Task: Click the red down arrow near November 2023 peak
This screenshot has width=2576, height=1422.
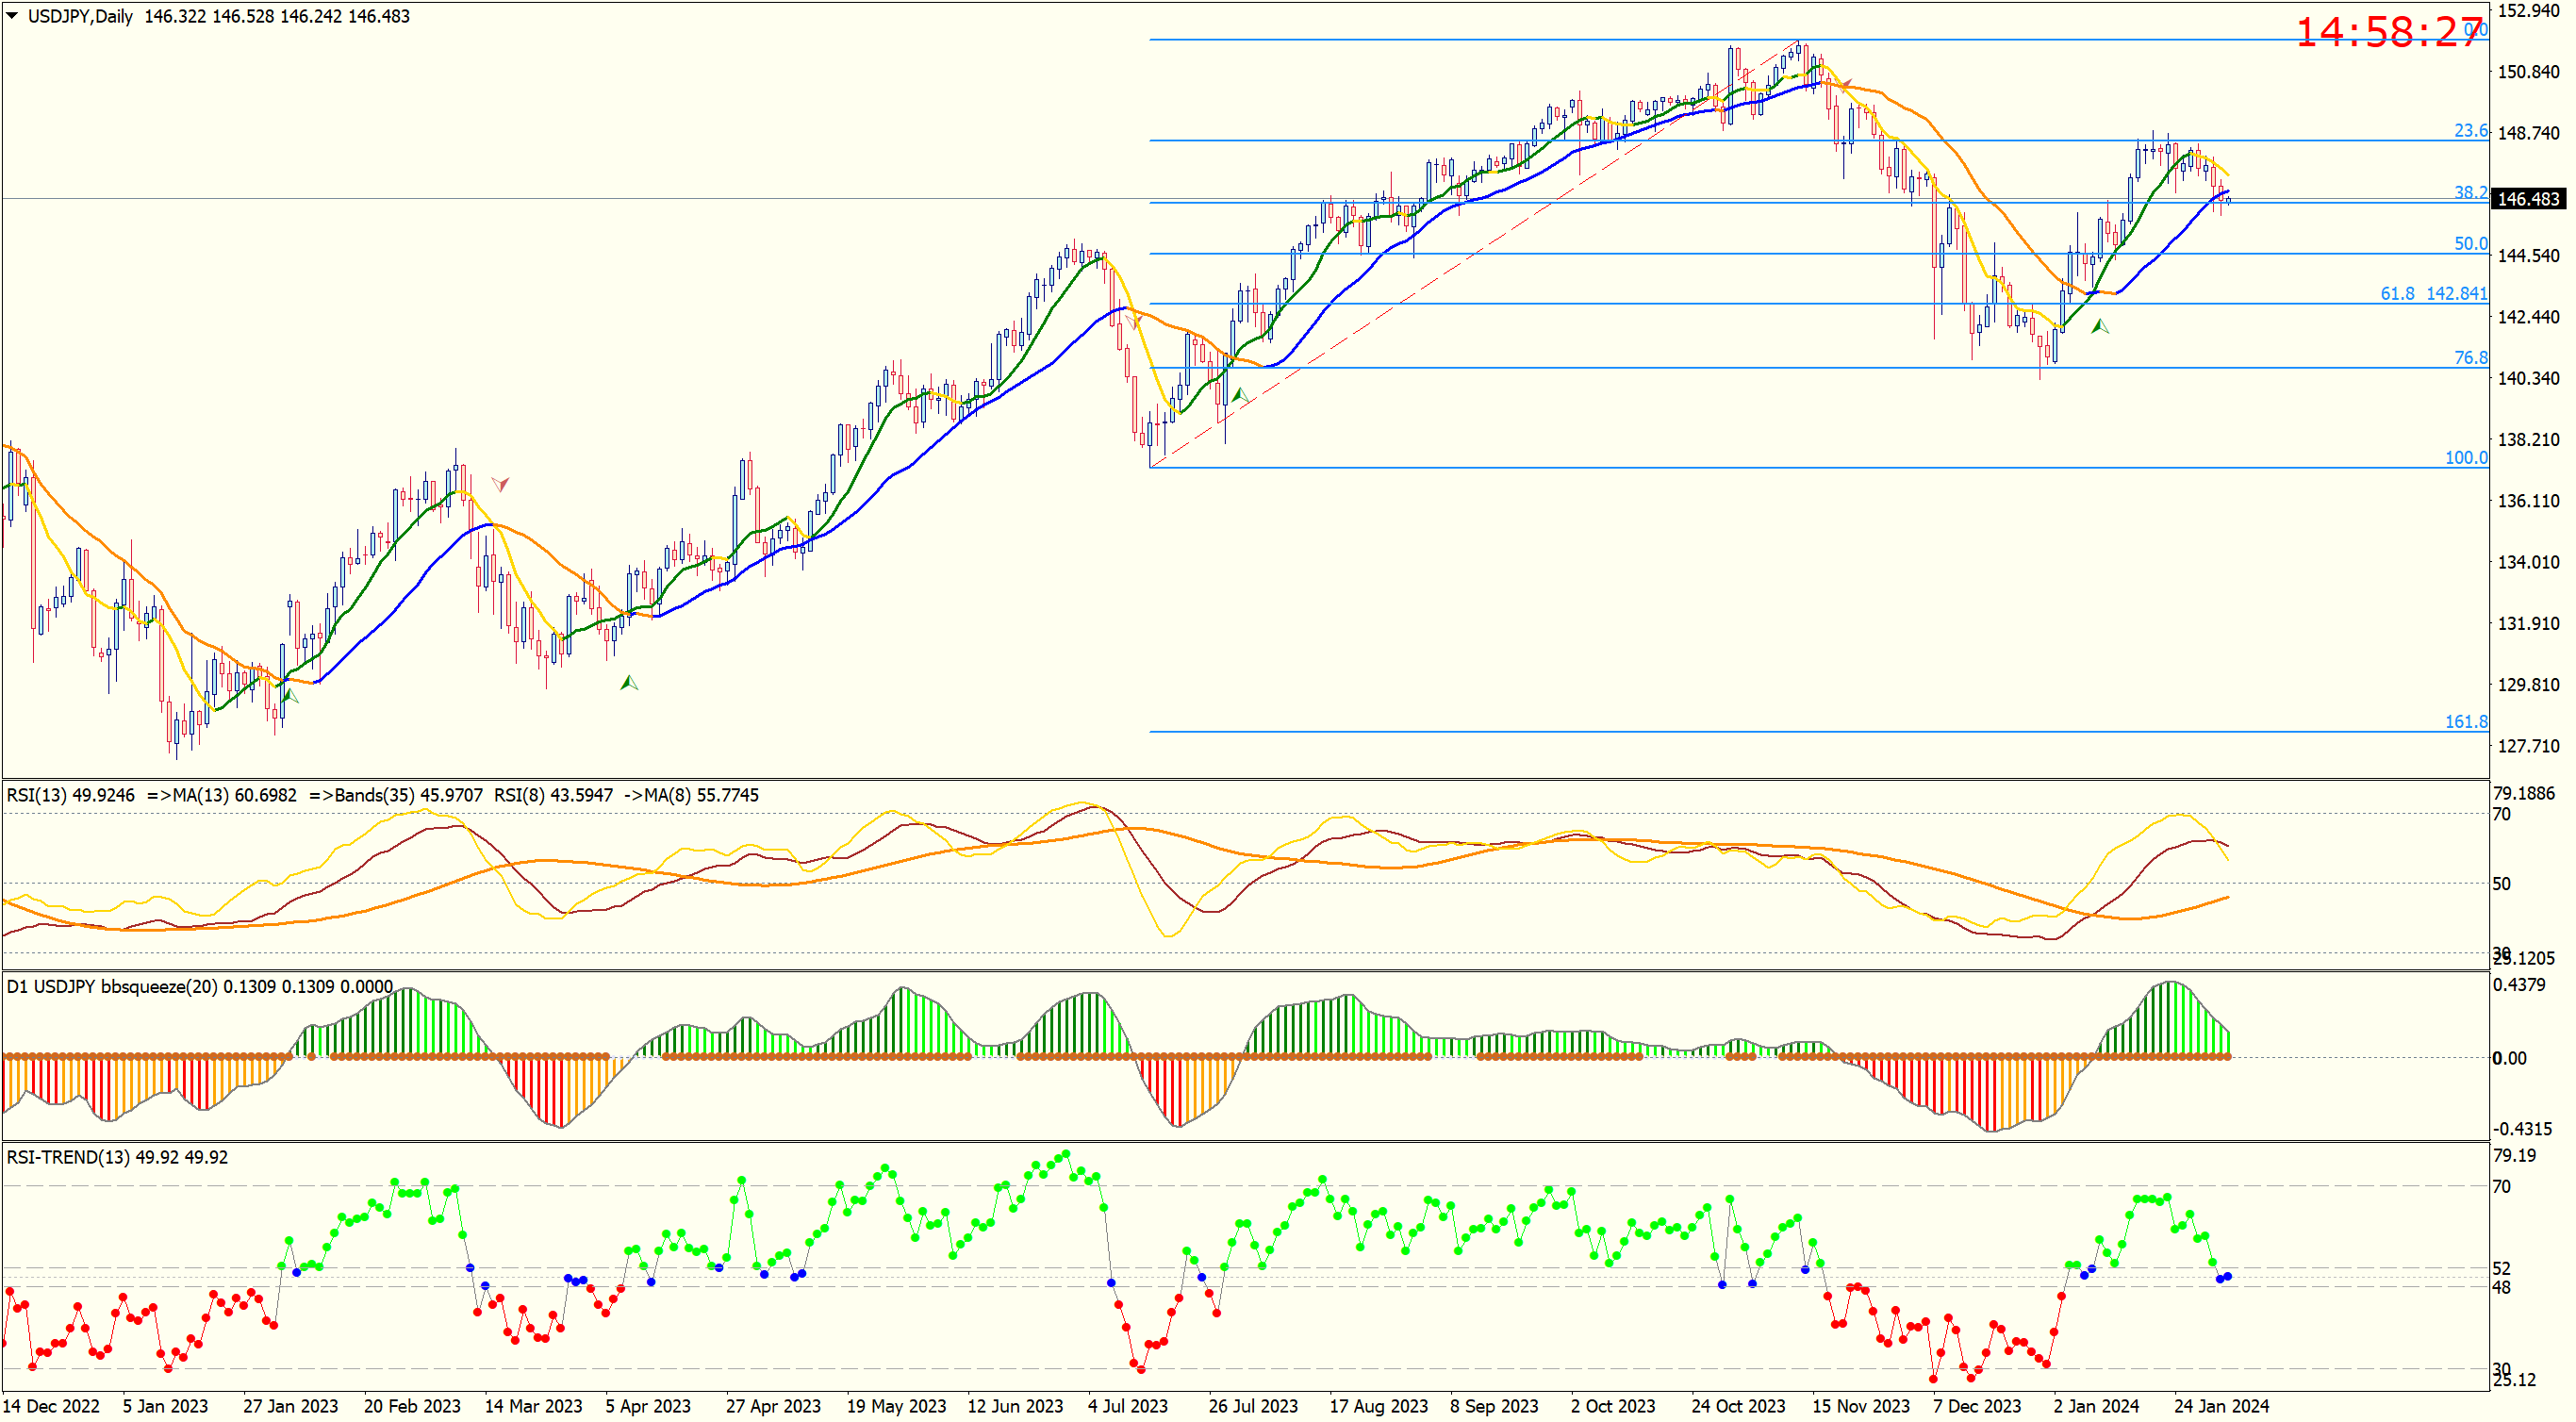Action: coord(1846,84)
